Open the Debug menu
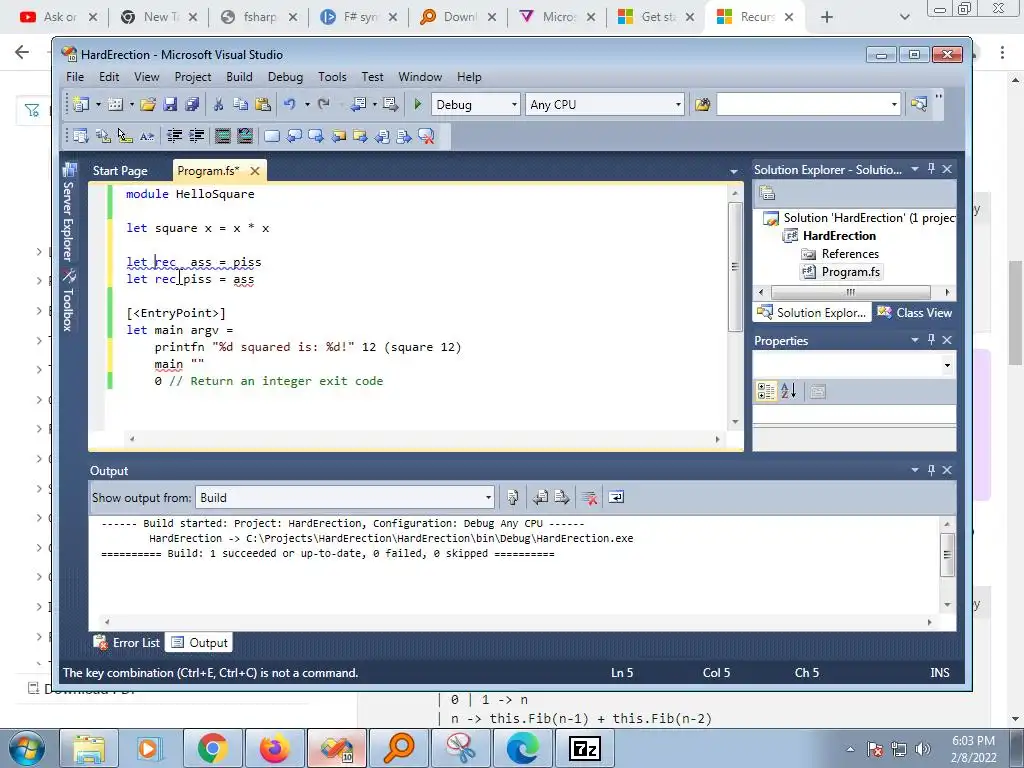The image size is (1024, 768). [285, 77]
